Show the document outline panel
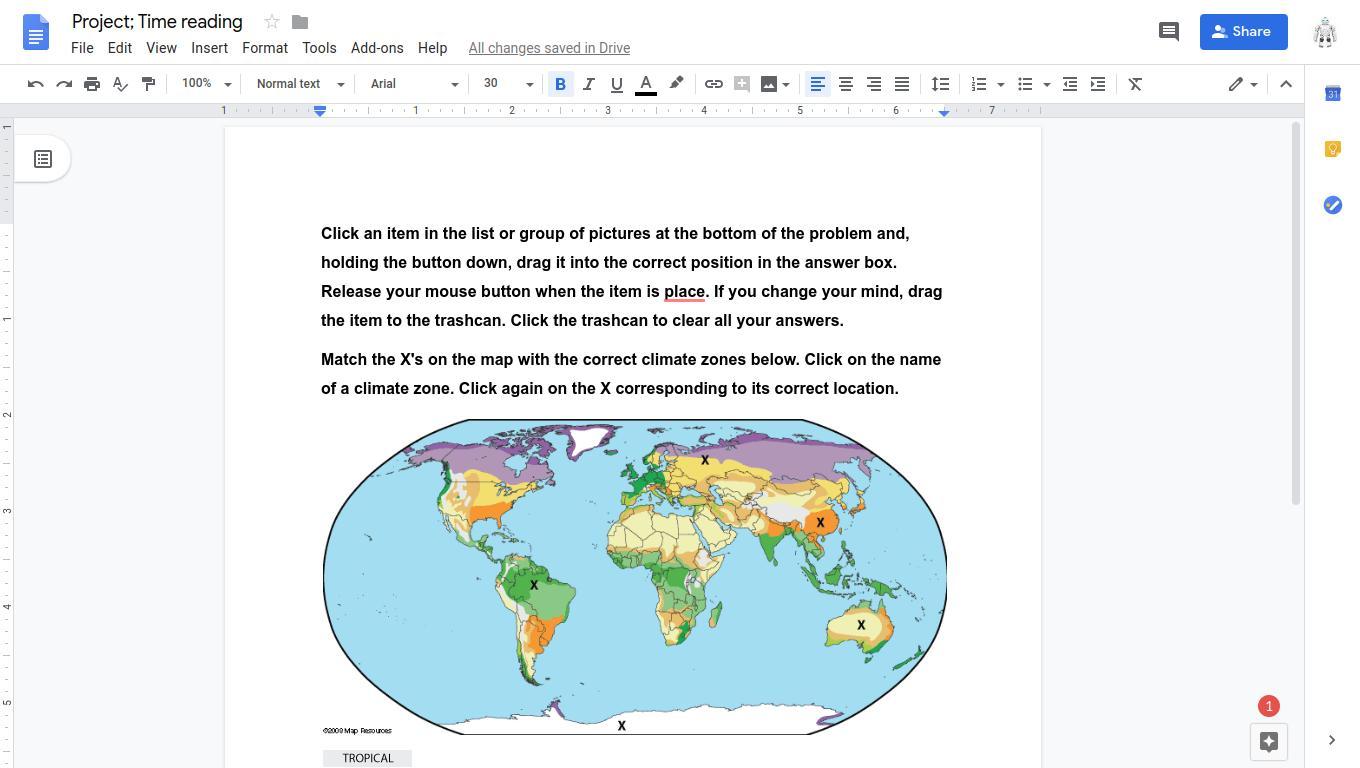This screenshot has width=1360, height=768. point(43,159)
